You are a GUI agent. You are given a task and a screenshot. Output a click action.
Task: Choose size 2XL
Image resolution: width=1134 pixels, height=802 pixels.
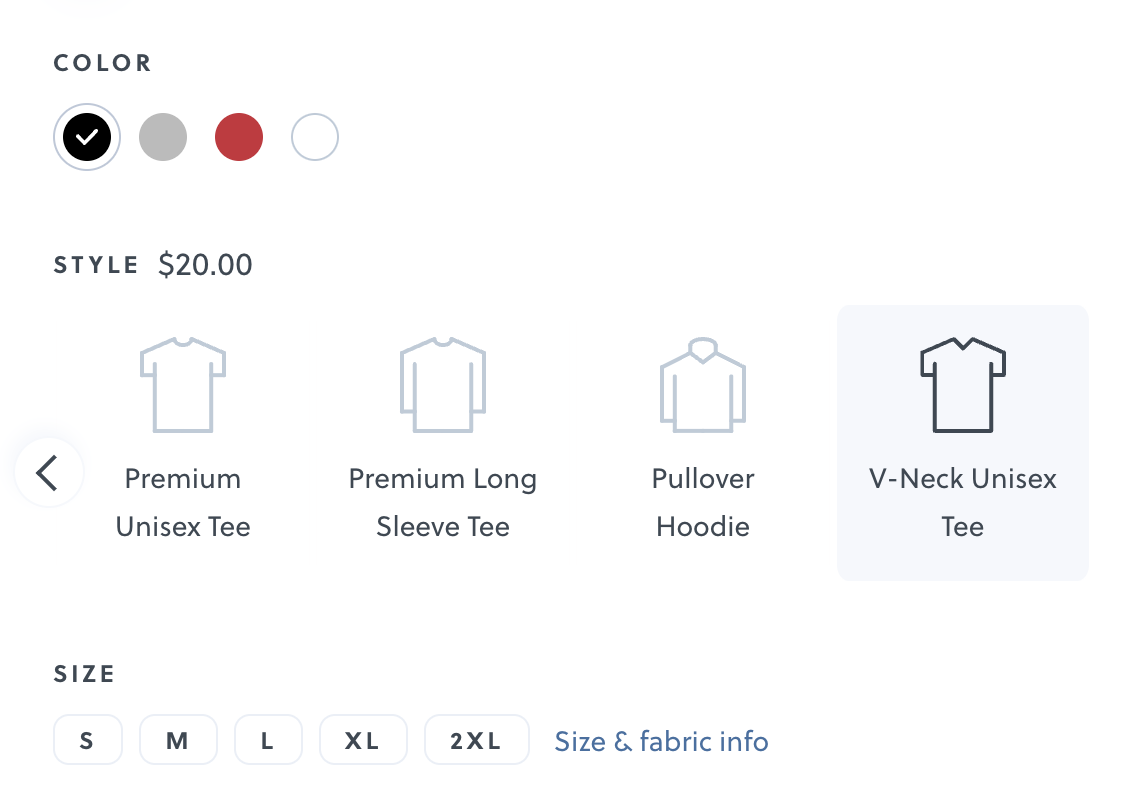tap(476, 740)
